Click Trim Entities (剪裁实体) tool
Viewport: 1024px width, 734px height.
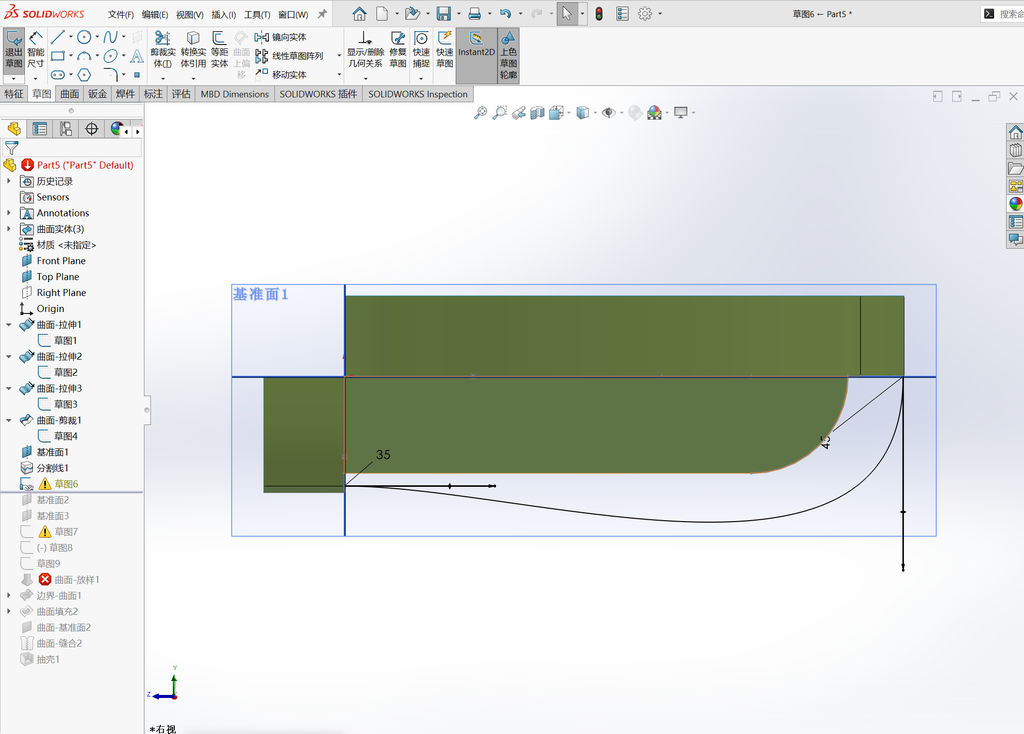[163, 50]
